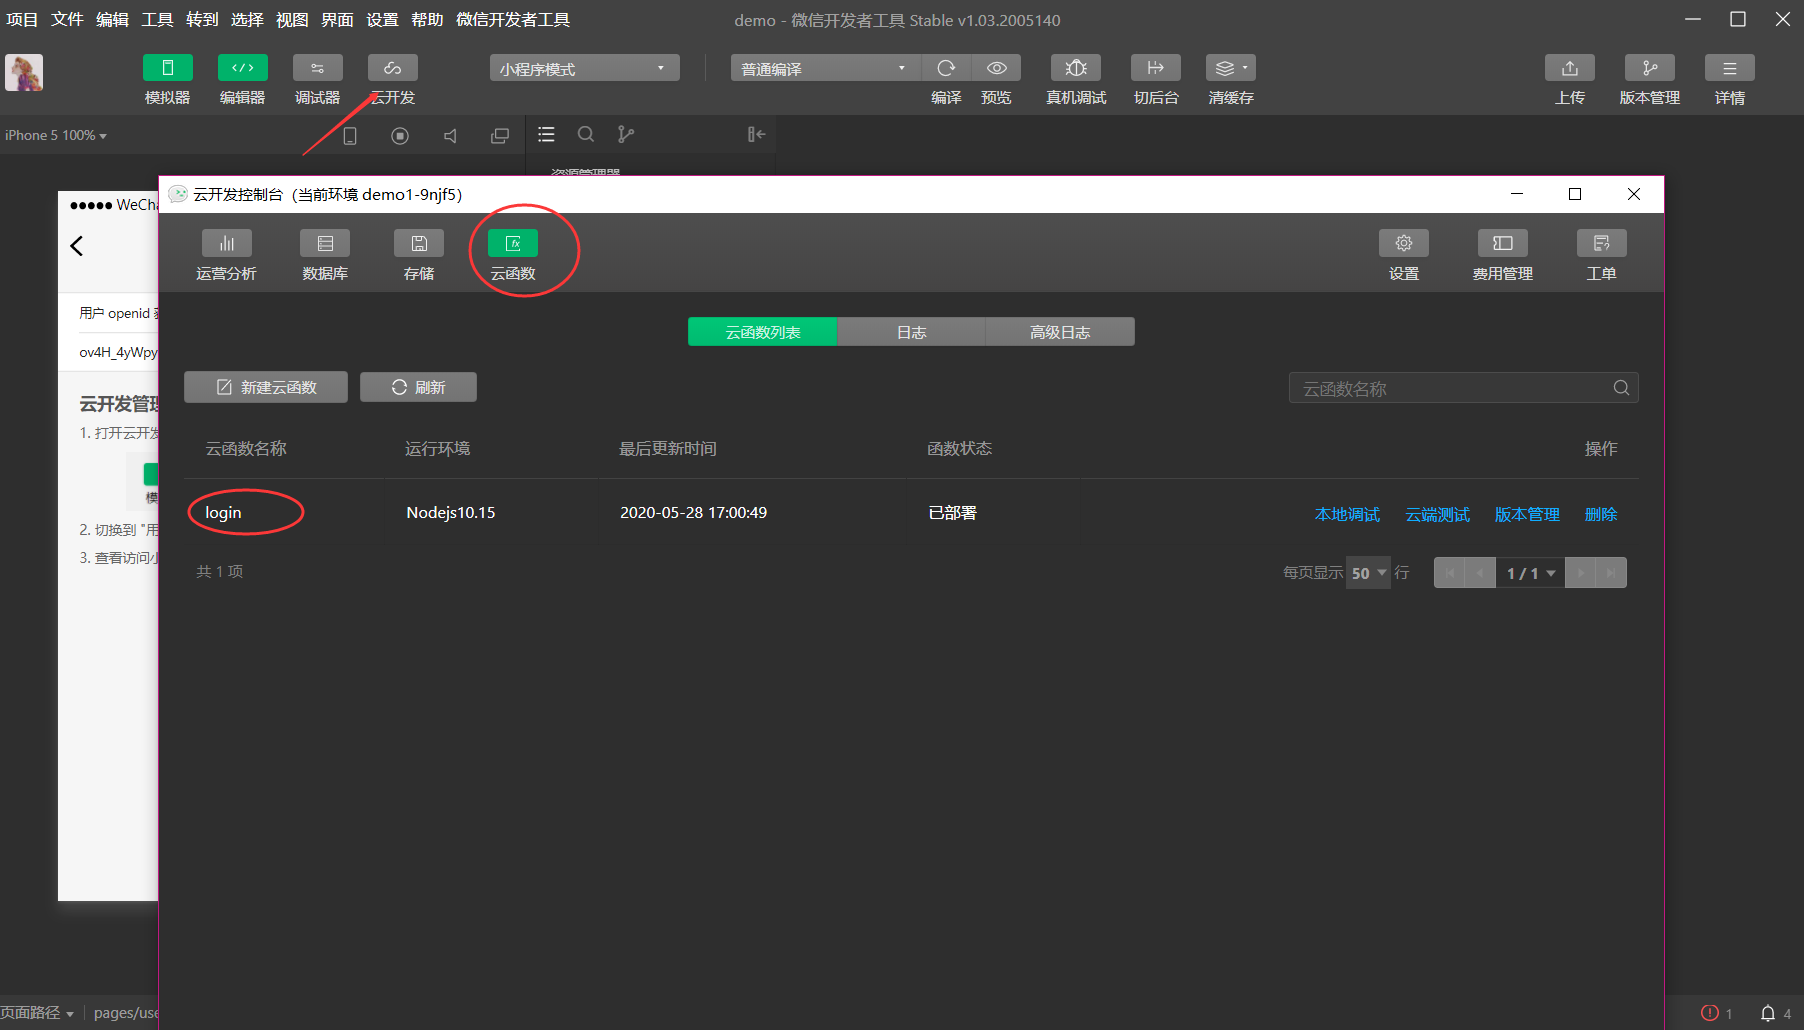Toggle the 编辑器 editor panel button
The image size is (1804, 1030).
243,68
